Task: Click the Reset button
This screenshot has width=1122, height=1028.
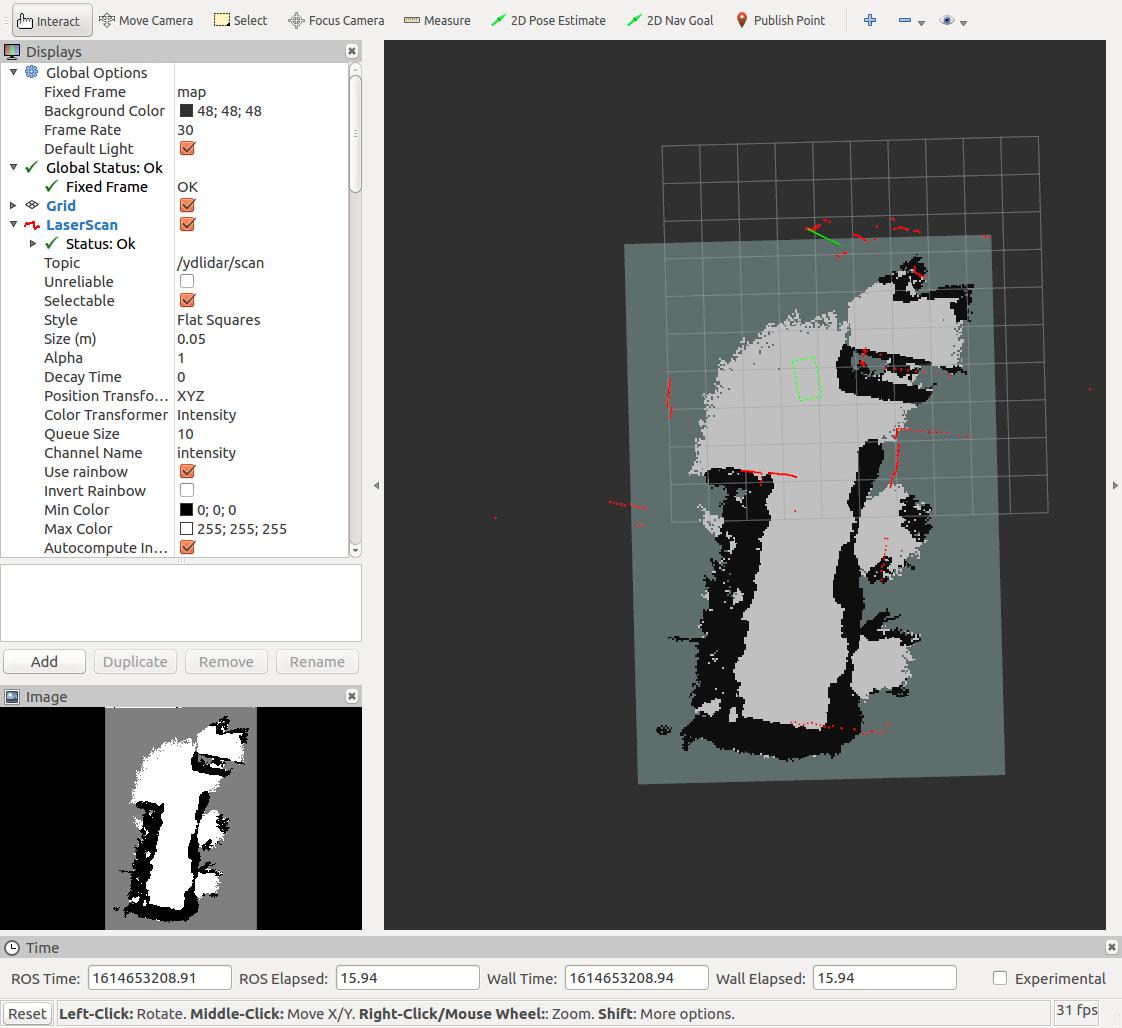Action: click(x=27, y=1013)
